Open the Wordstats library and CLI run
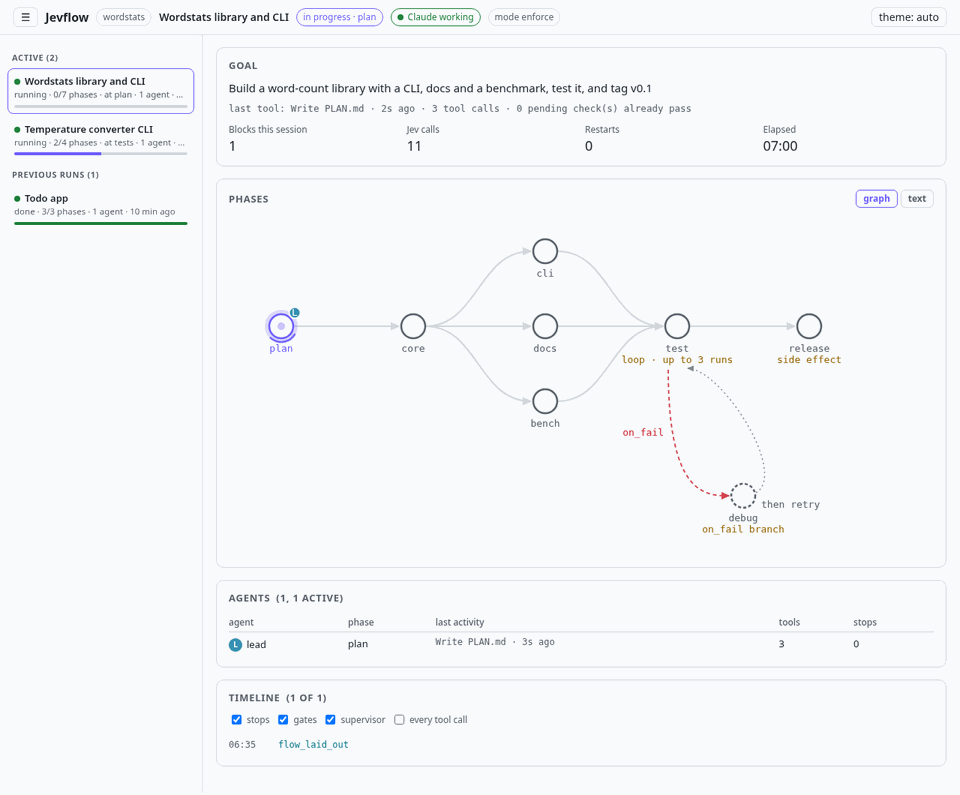The image size is (960, 795). 101,91
